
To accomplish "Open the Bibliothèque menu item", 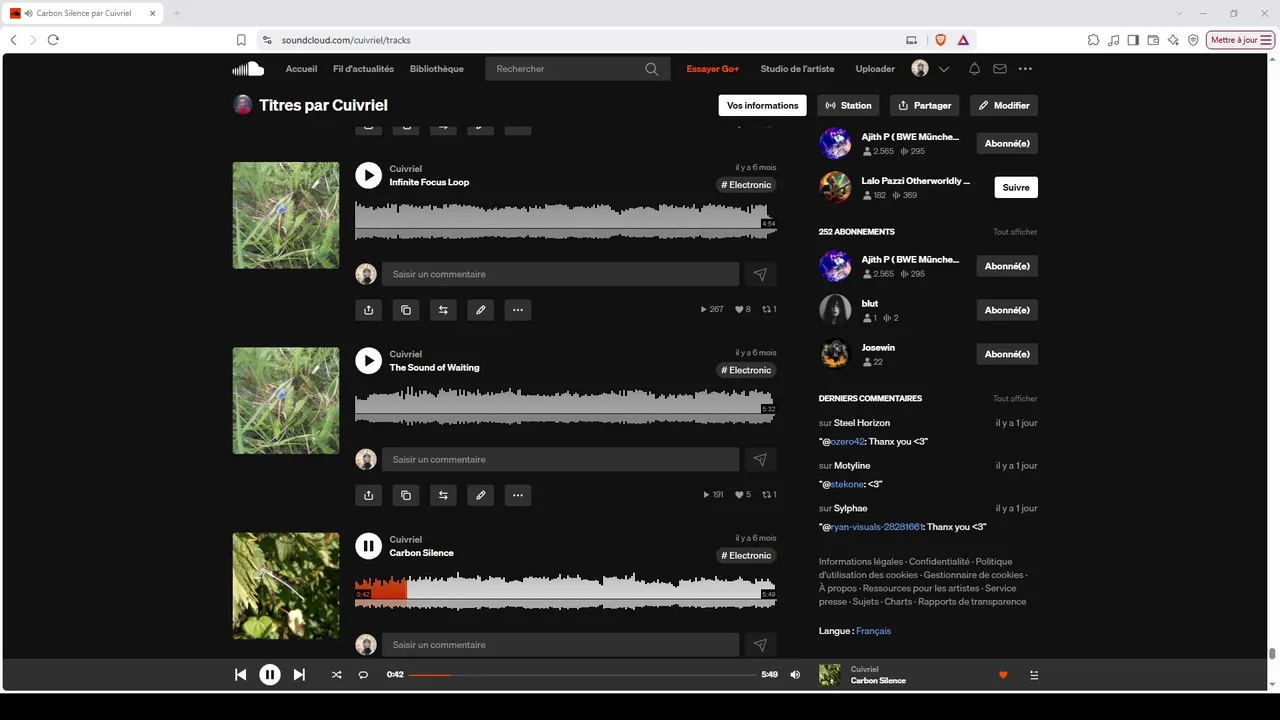I will pyautogui.click(x=437, y=69).
